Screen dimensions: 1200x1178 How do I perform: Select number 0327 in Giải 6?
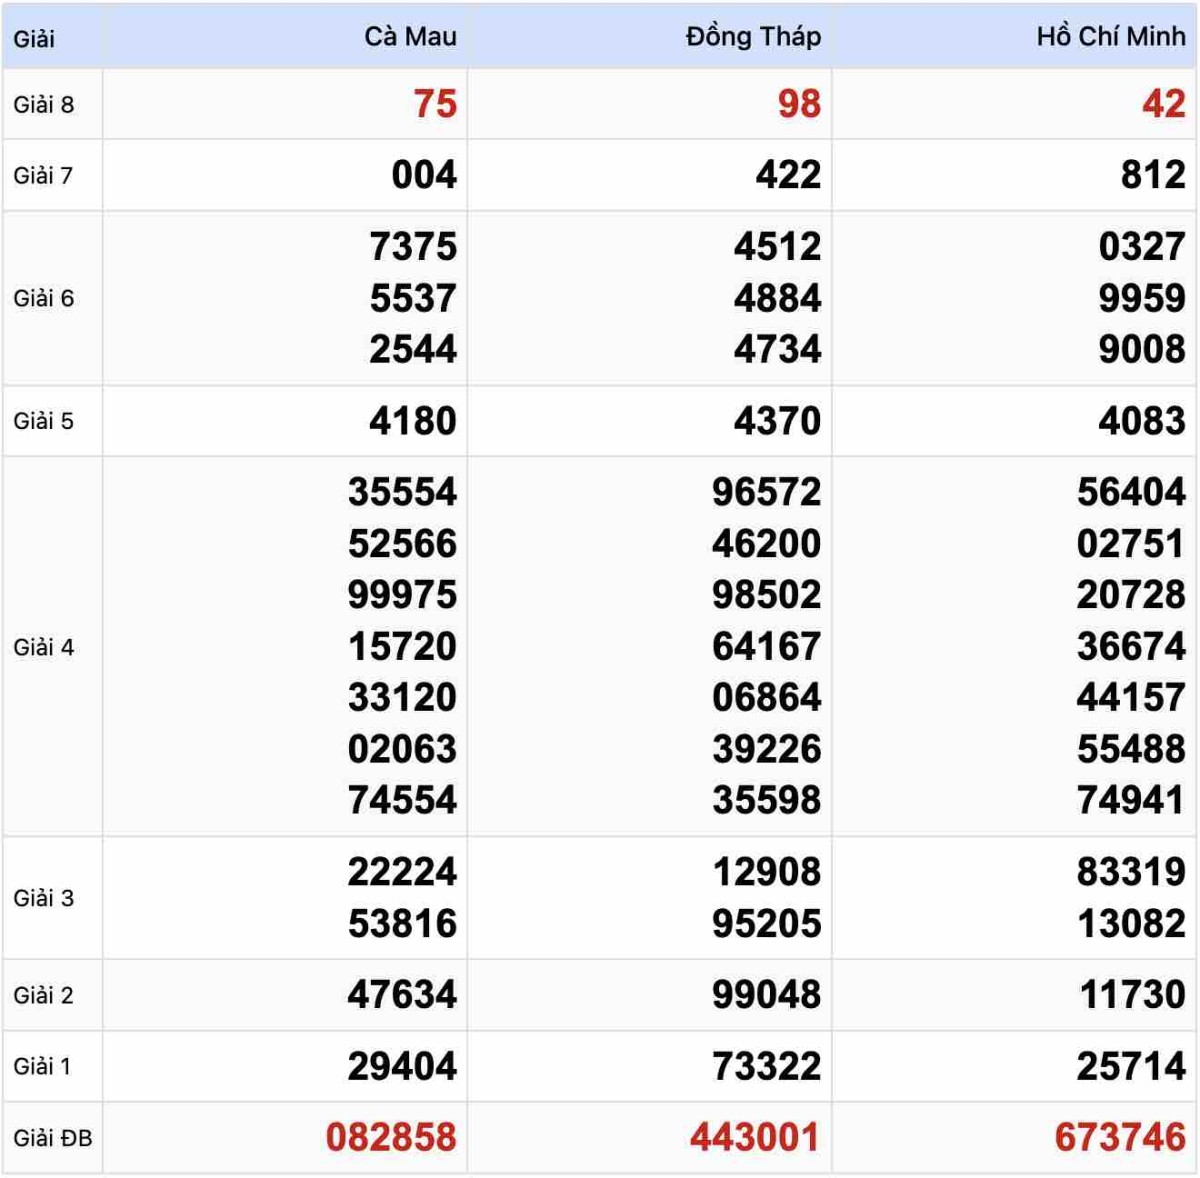[1142, 247]
